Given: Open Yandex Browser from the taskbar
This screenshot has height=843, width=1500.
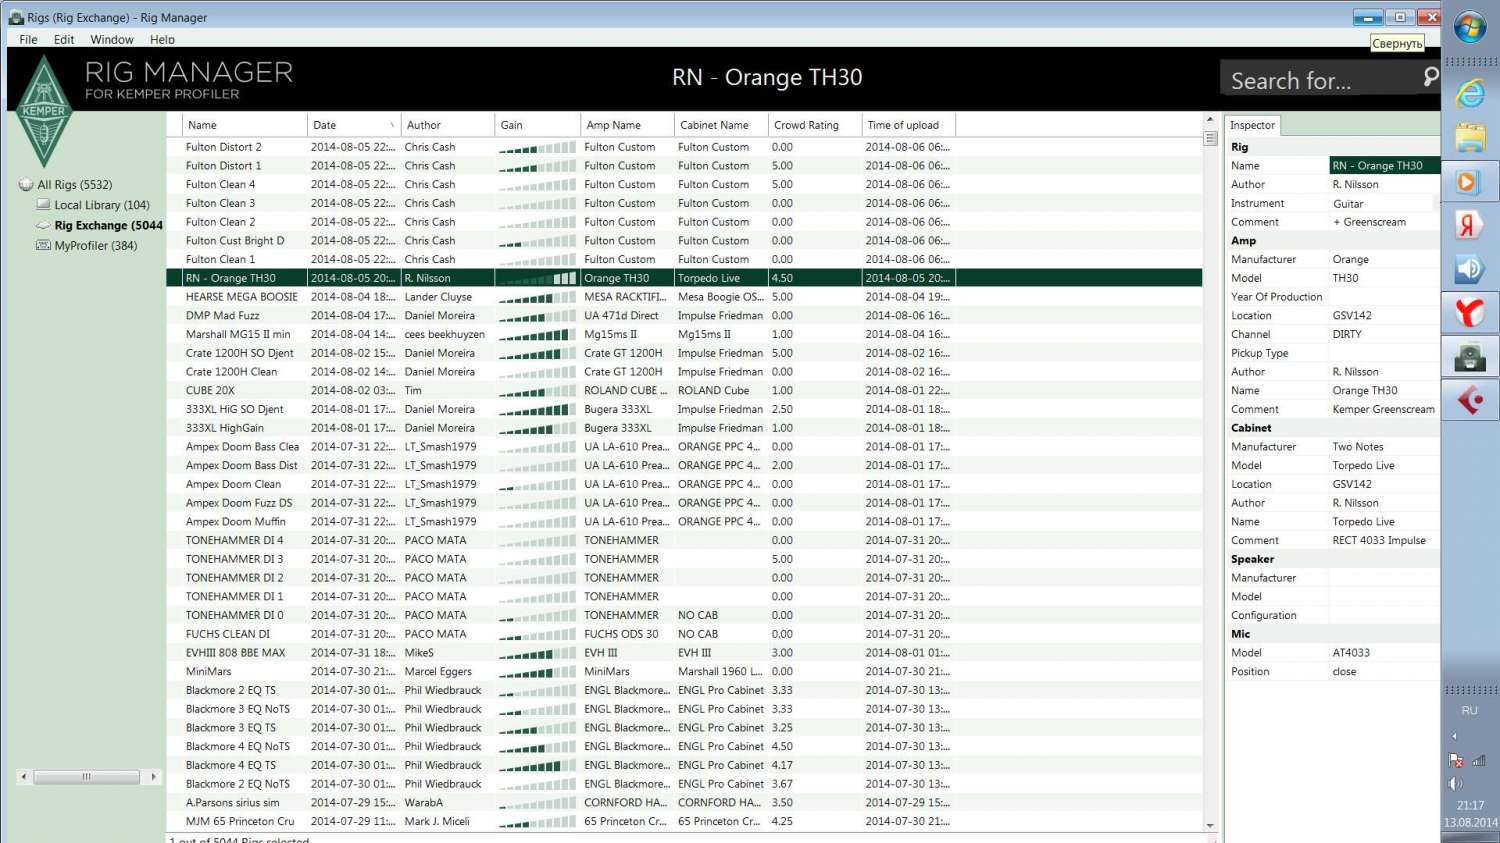Looking at the screenshot, I should pos(1469,313).
